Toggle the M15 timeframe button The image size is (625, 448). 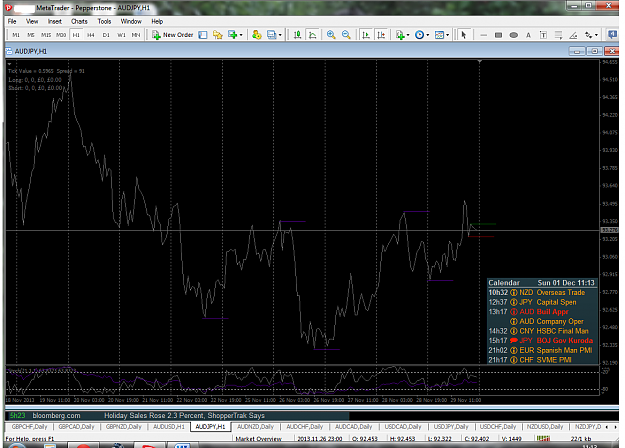46,35
